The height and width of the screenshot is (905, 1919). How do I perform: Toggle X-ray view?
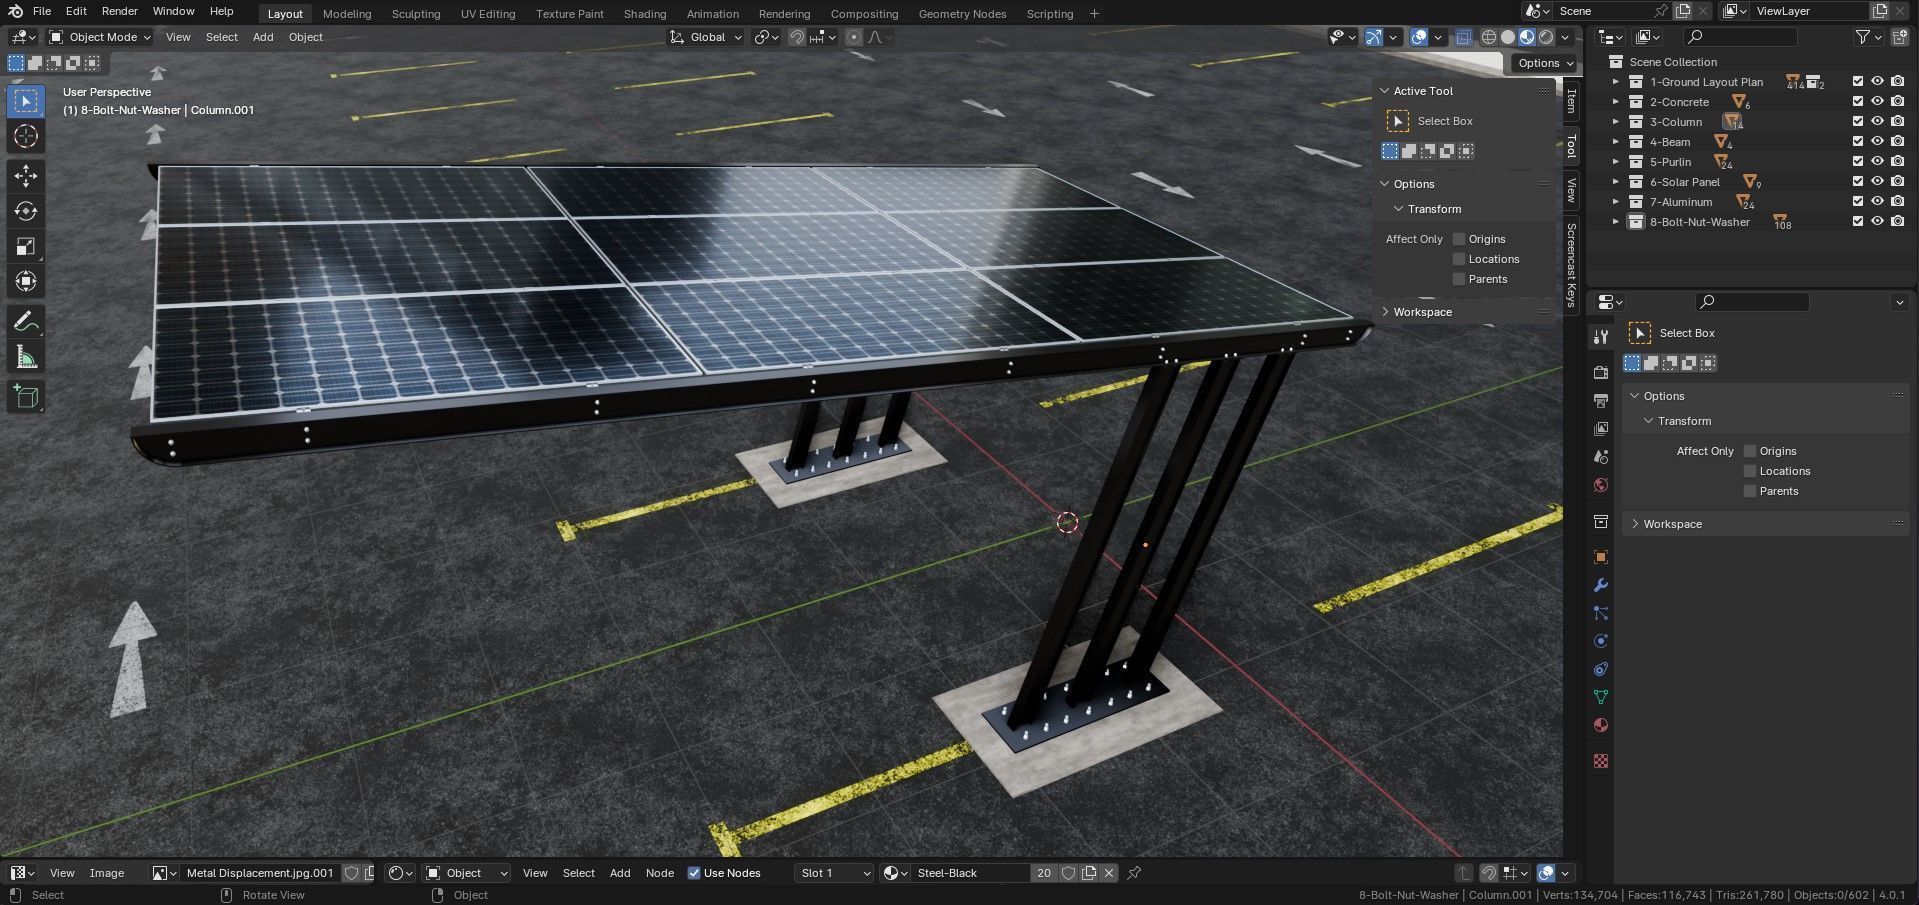coord(1463,37)
